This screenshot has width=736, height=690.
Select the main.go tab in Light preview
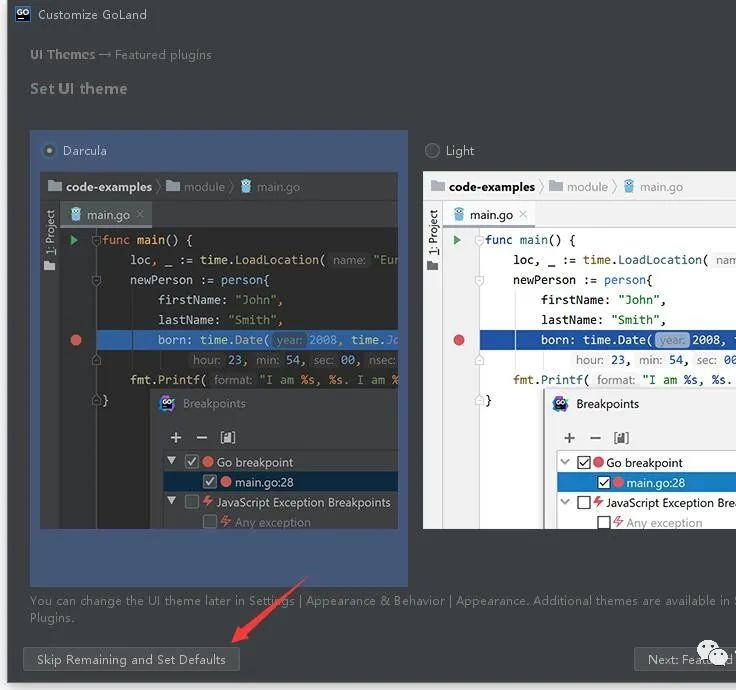pos(489,215)
